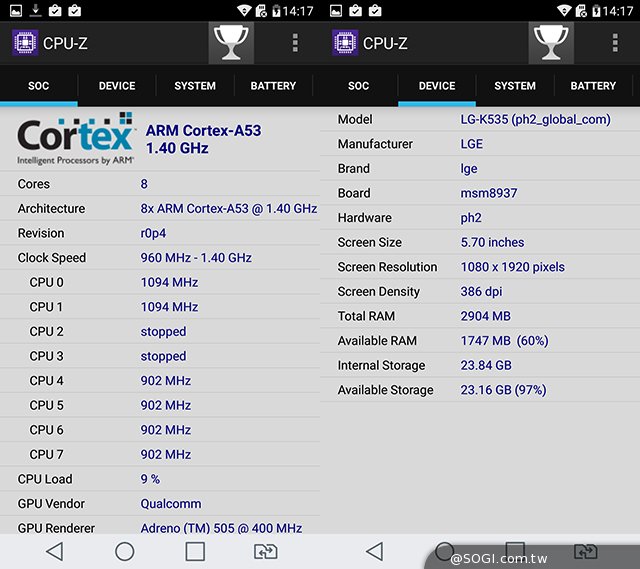The height and width of the screenshot is (569, 640).
Task: Tap the GPU Renderer Adreno 505 value
Action: click(x=221, y=528)
